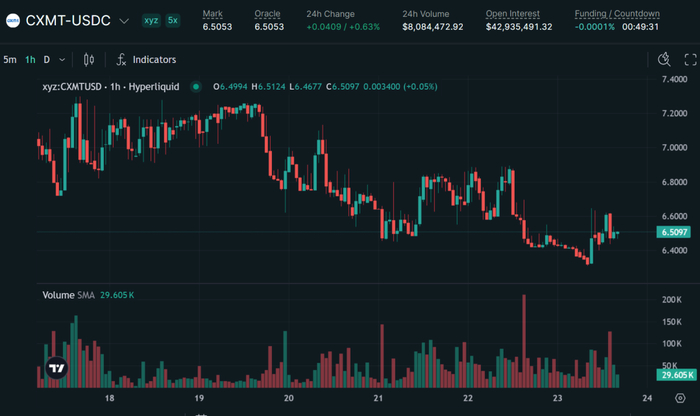Click the funding countdown 00:49:31
700x416 pixels.
coord(640,27)
